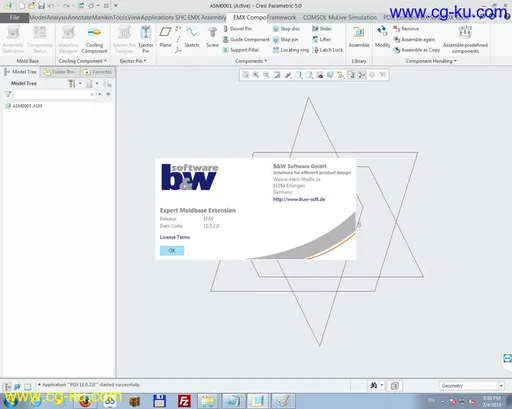Create a datum Plane

[x=165, y=37]
